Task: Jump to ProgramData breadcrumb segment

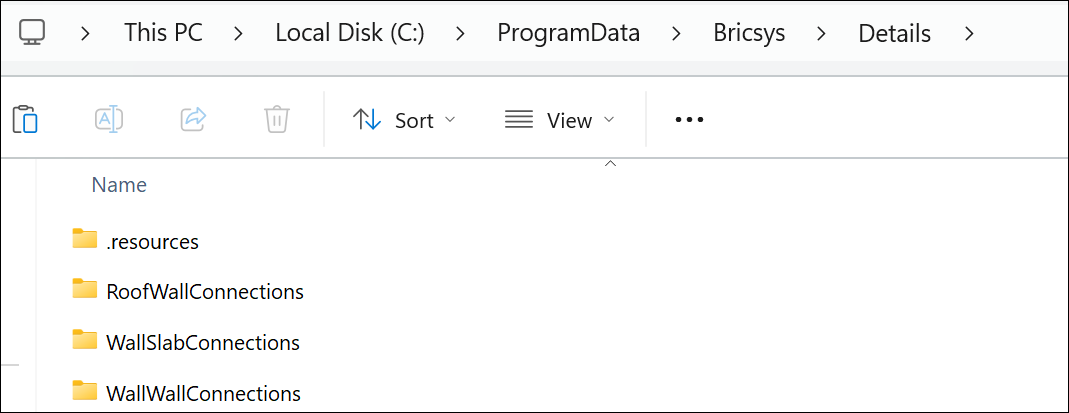Action: (x=569, y=33)
